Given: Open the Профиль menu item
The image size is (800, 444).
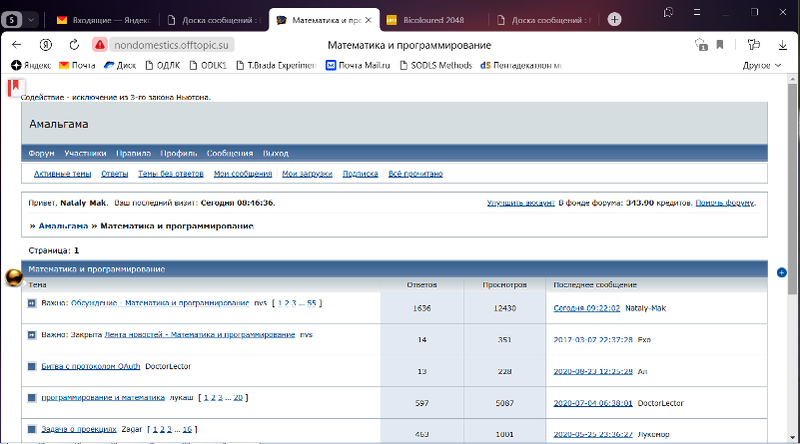Looking at the screenshot, I should pyautogui.click(x=179, y=153).
